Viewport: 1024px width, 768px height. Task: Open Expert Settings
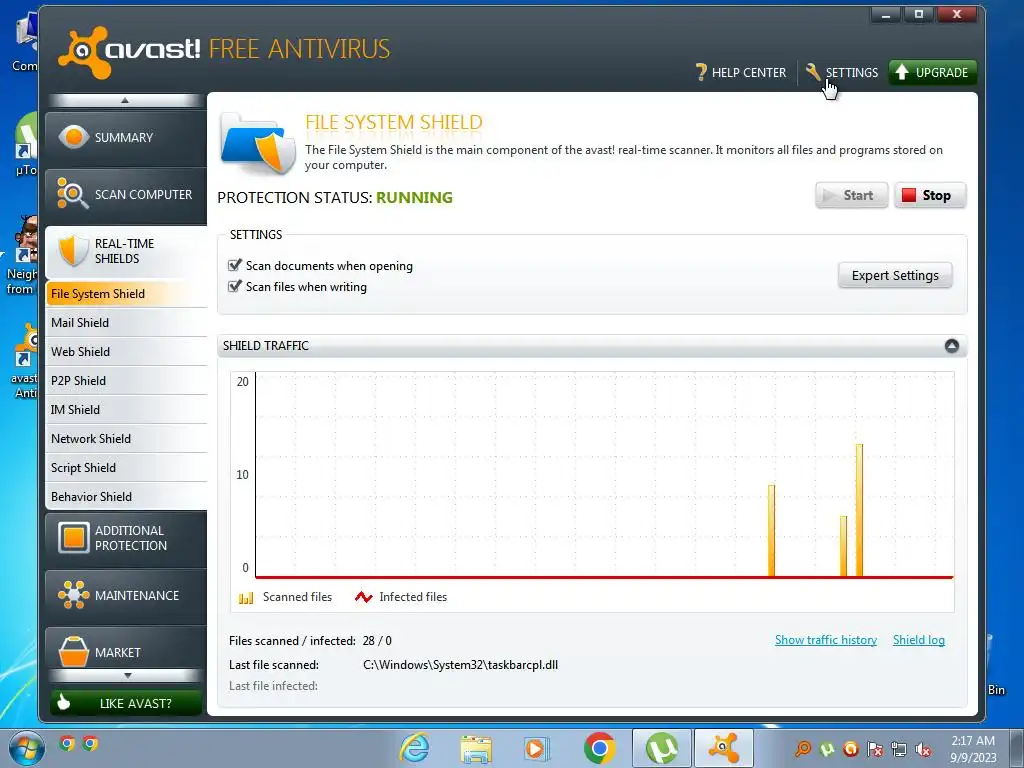(895, 276)
